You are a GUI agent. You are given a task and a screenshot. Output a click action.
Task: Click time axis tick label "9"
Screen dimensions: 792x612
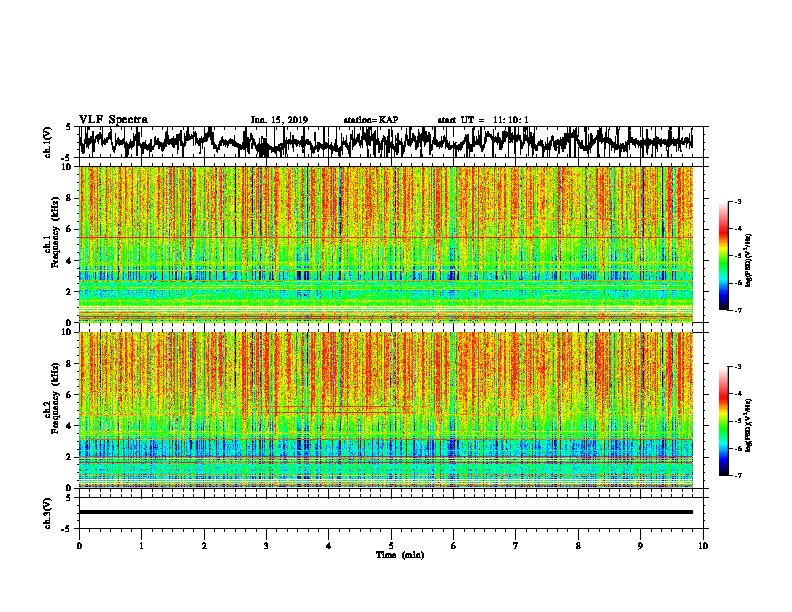point(640,546)
